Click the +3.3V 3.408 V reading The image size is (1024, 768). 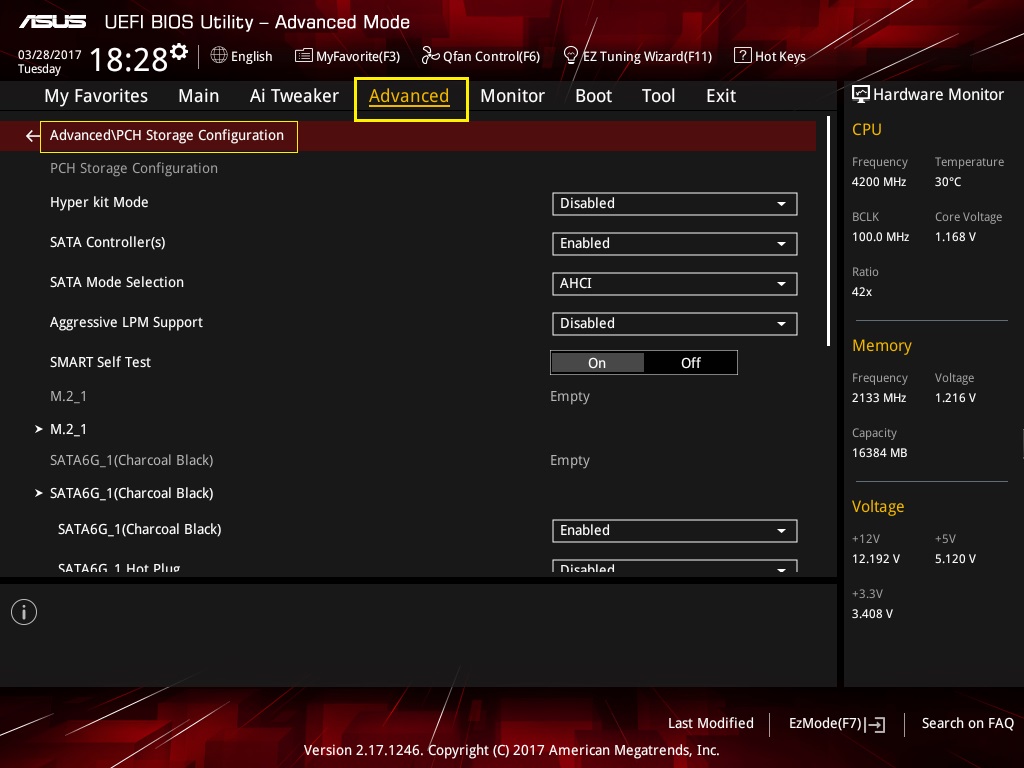[872, 614]
